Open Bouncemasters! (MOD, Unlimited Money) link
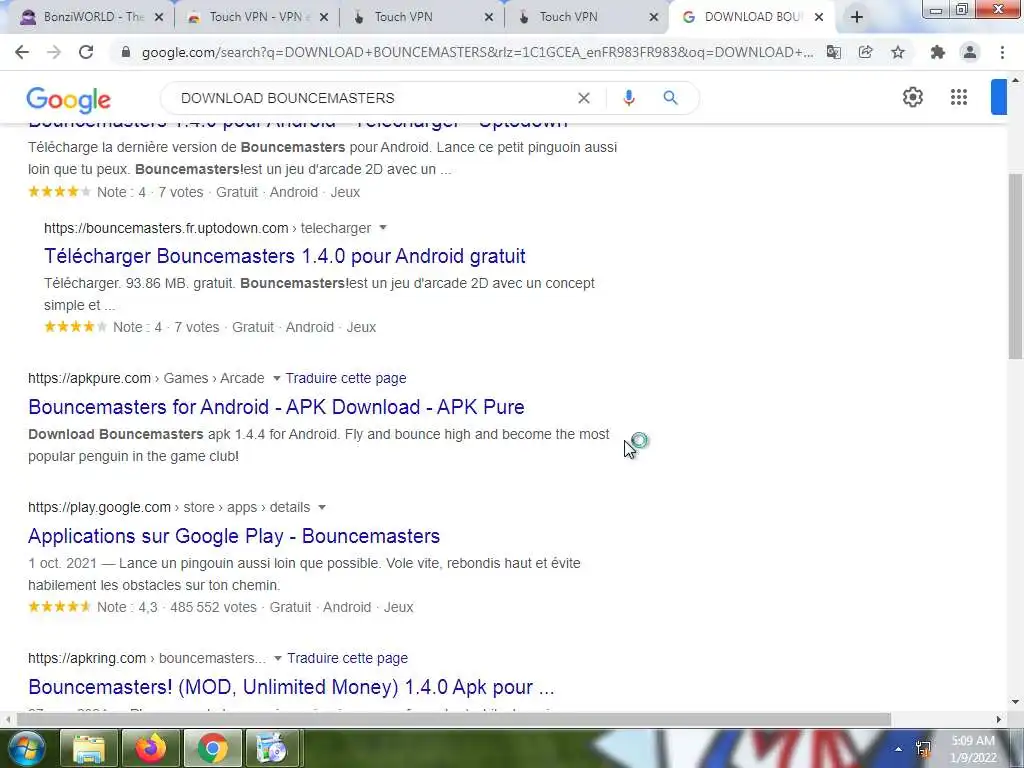The image size is (1024, 768). [291, 687]
